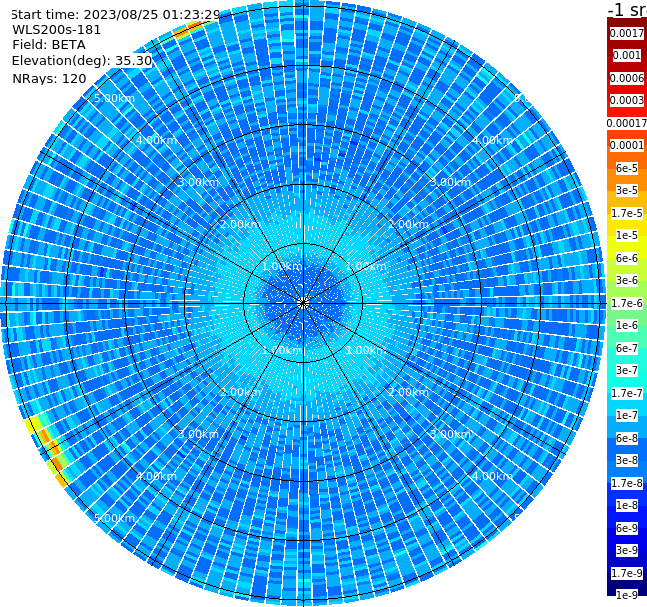Pick the 0.0003 colorbar value
The height and width of the screenshot is (607, 647).
point(627,100)
